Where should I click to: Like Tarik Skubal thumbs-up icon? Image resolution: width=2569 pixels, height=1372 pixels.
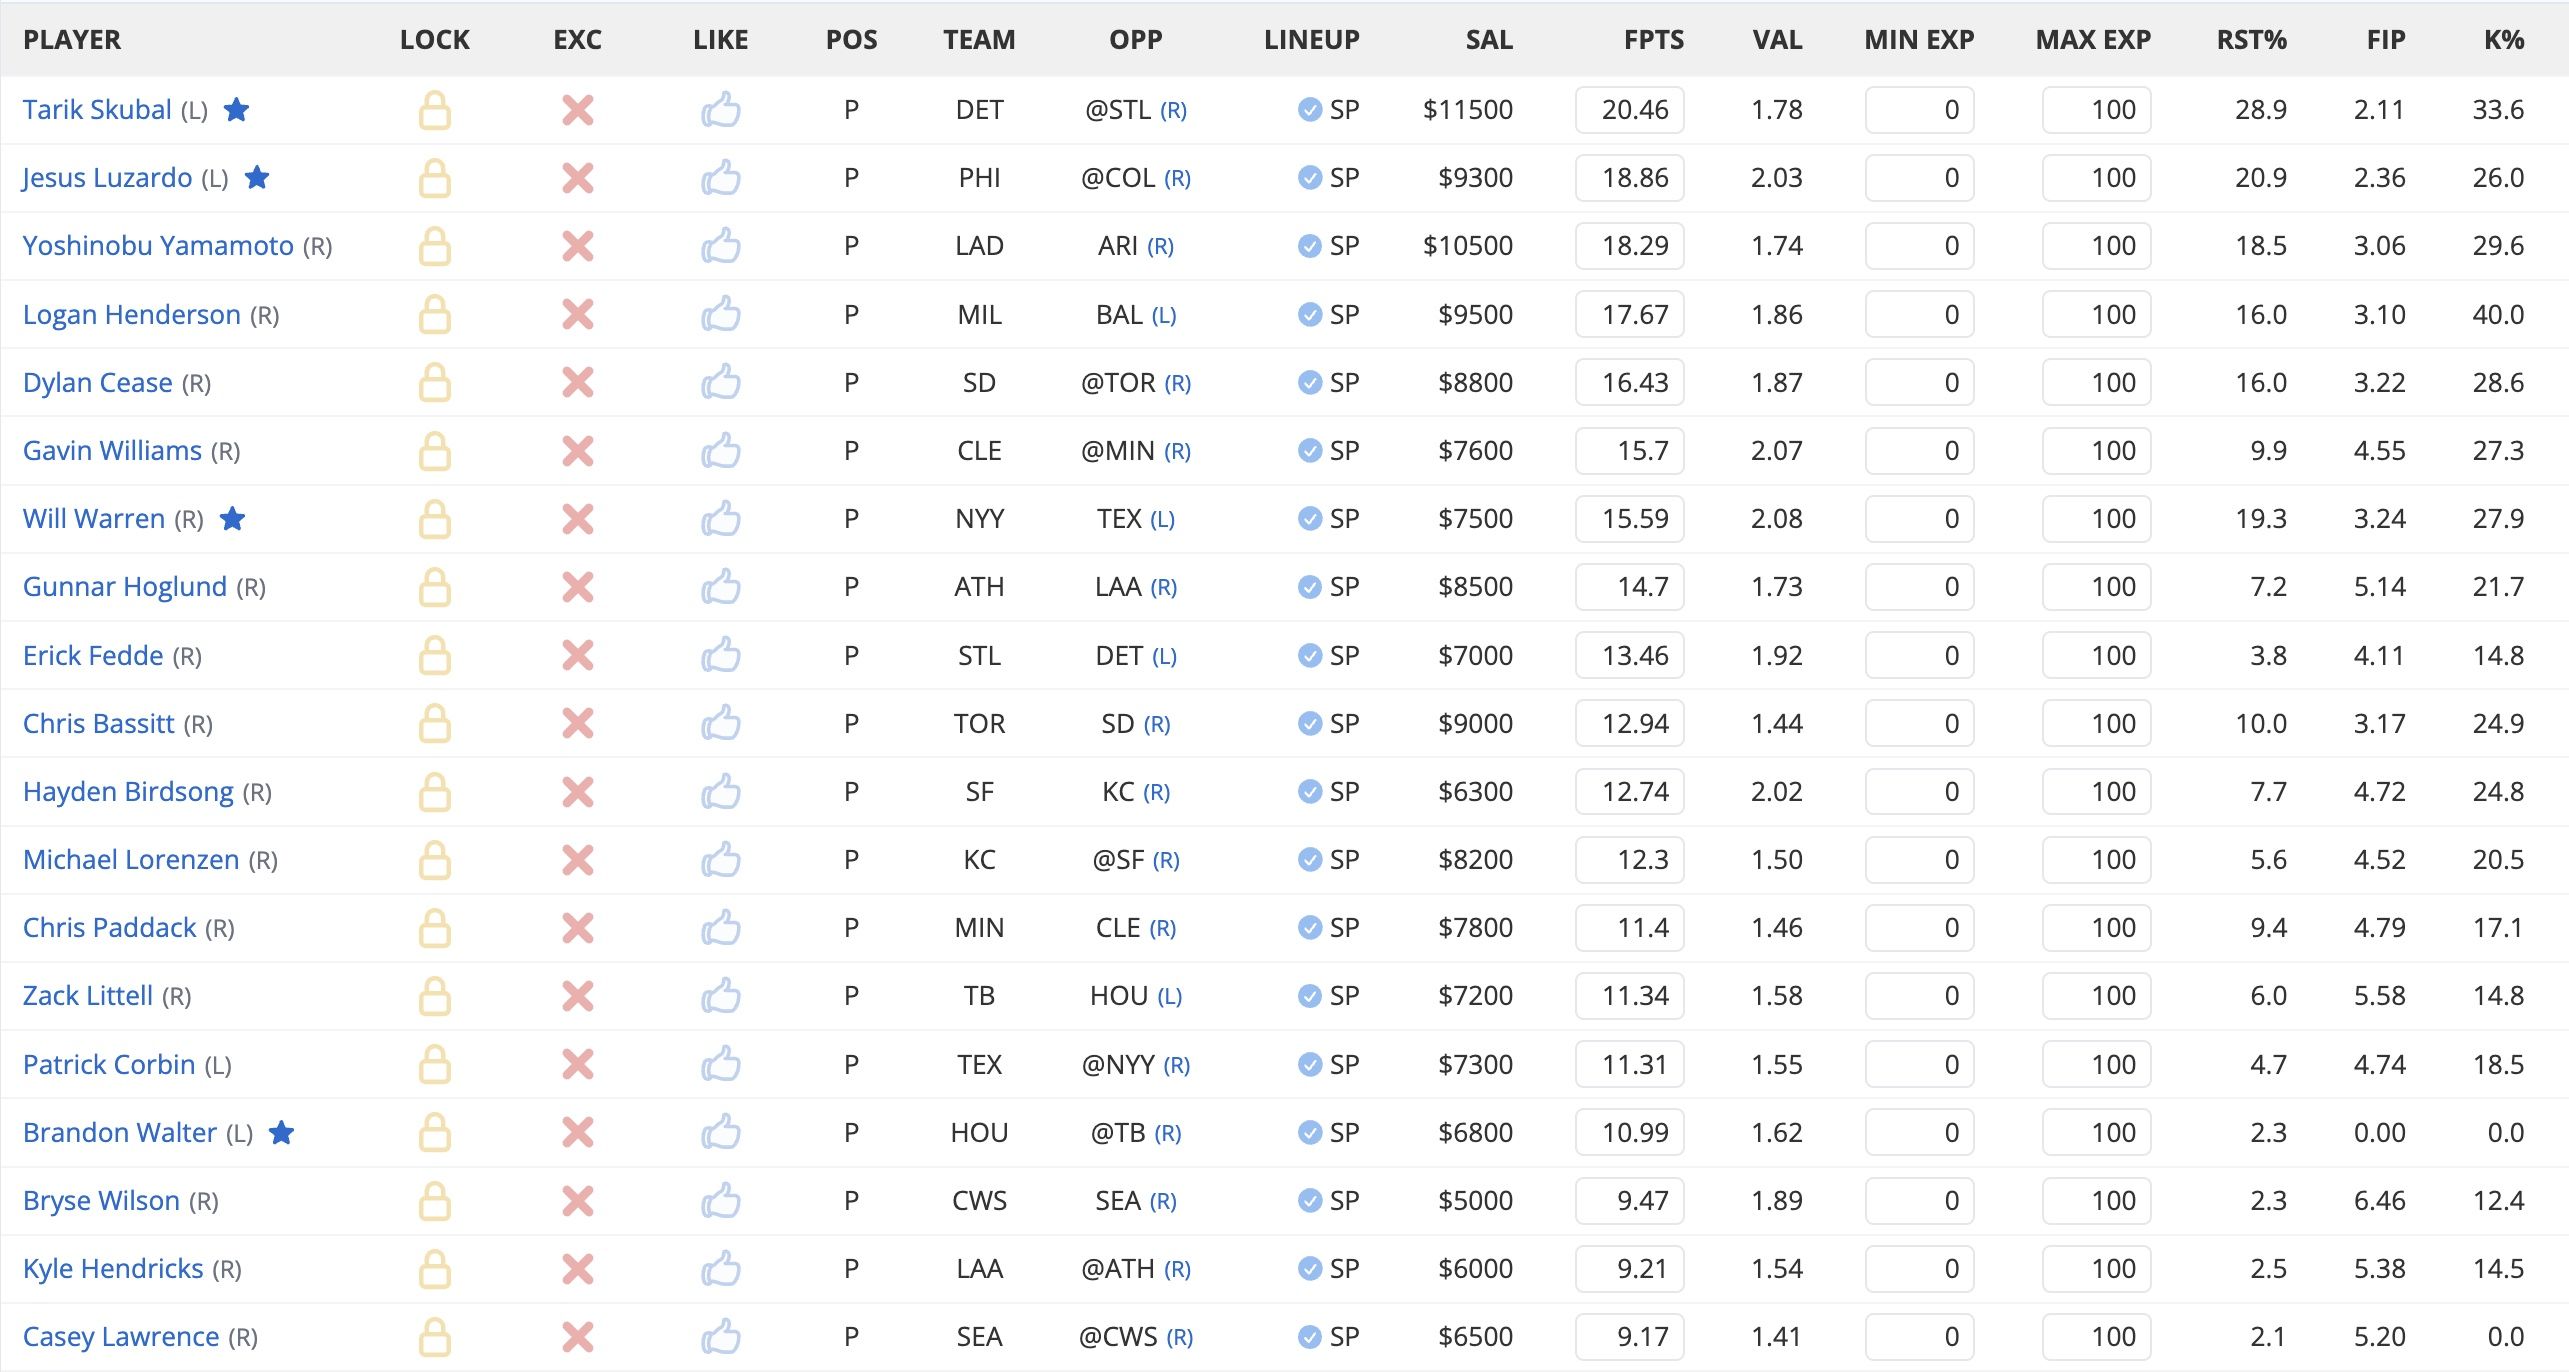[720, 110]
